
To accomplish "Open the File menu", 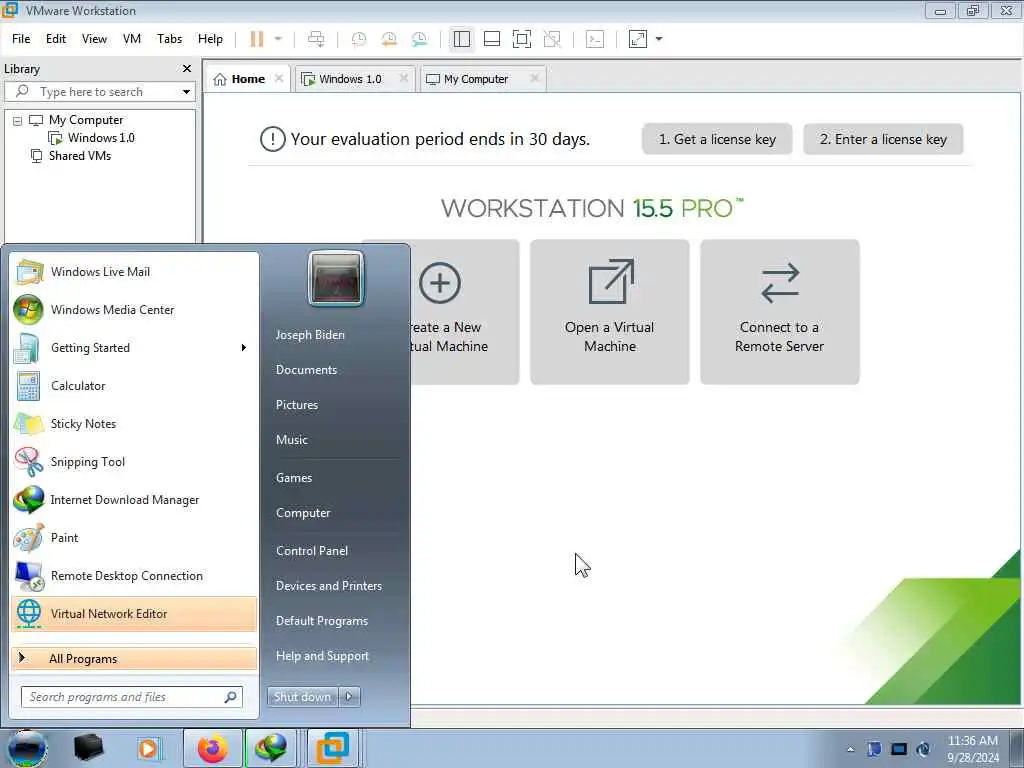I will coord(21,39).
